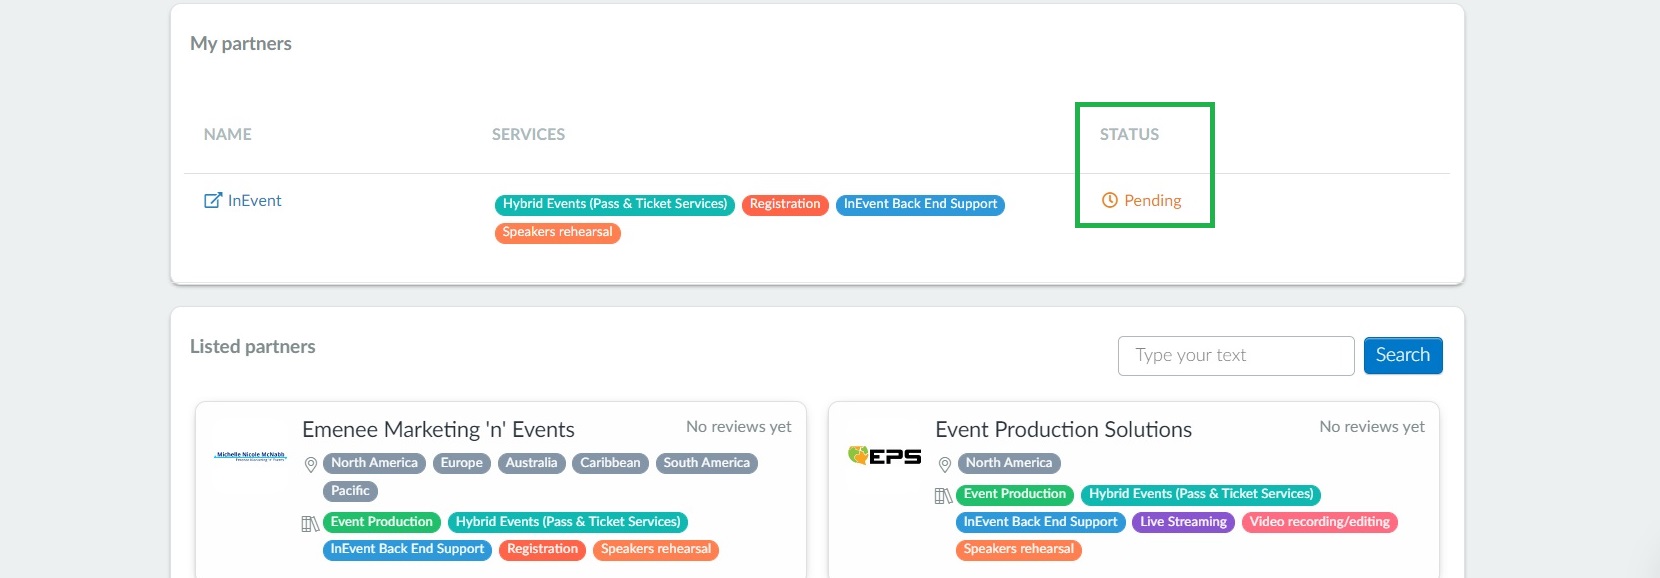Click the Europe region tag
Viewport: 1660px width, 578px height.
point(462,463)
